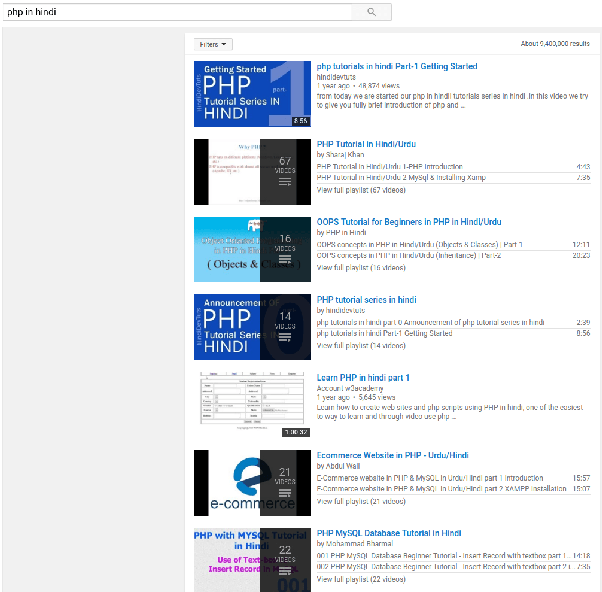The width and height of the screenshot is (602, 592).
Task: View full playlist (22 videos)
Action: [361, 579]
